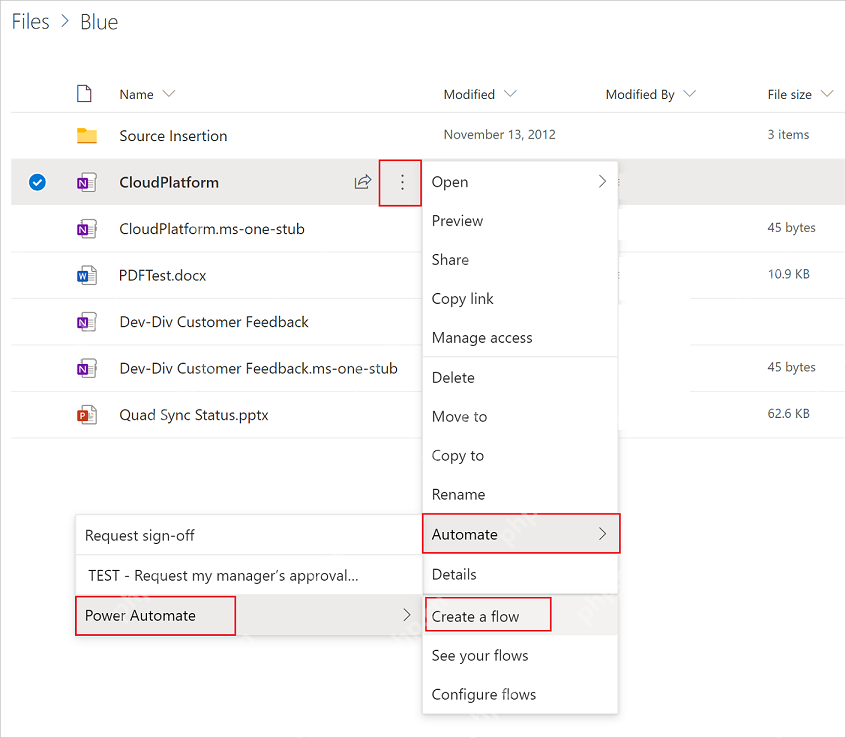Click the CloudPlatform OneNote file icon
Screen dimensions: 846x738
click(x=86, y=182)
